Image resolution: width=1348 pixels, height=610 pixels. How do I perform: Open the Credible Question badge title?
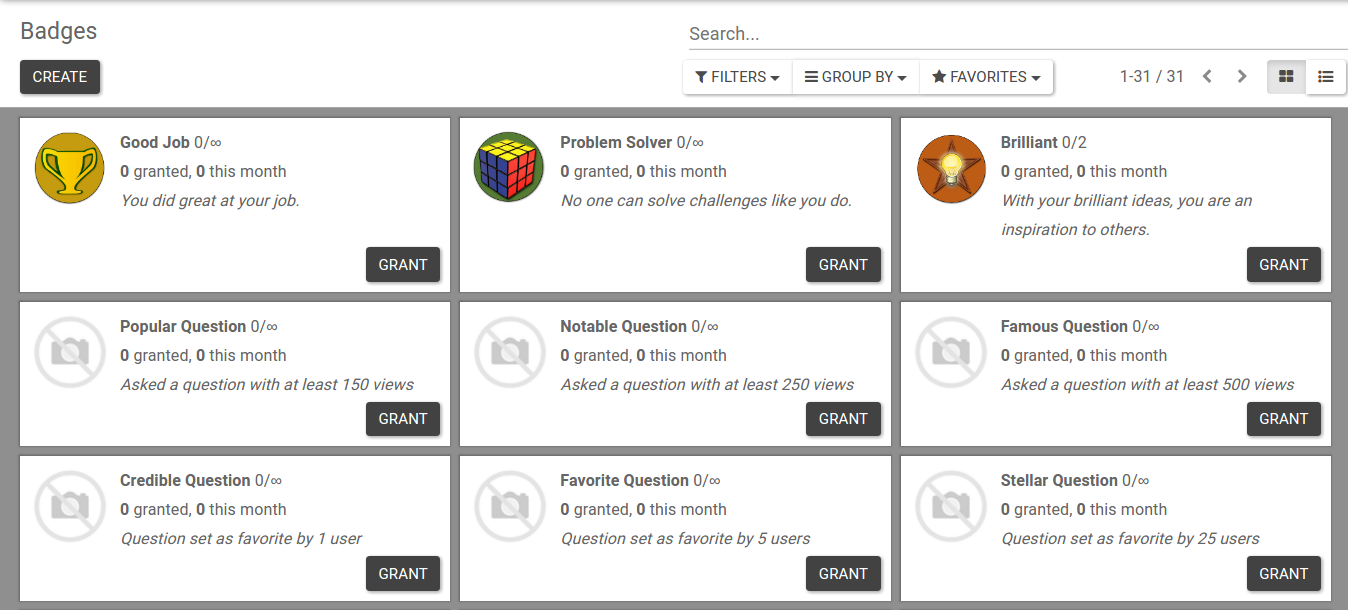click(x=185, y=481)
